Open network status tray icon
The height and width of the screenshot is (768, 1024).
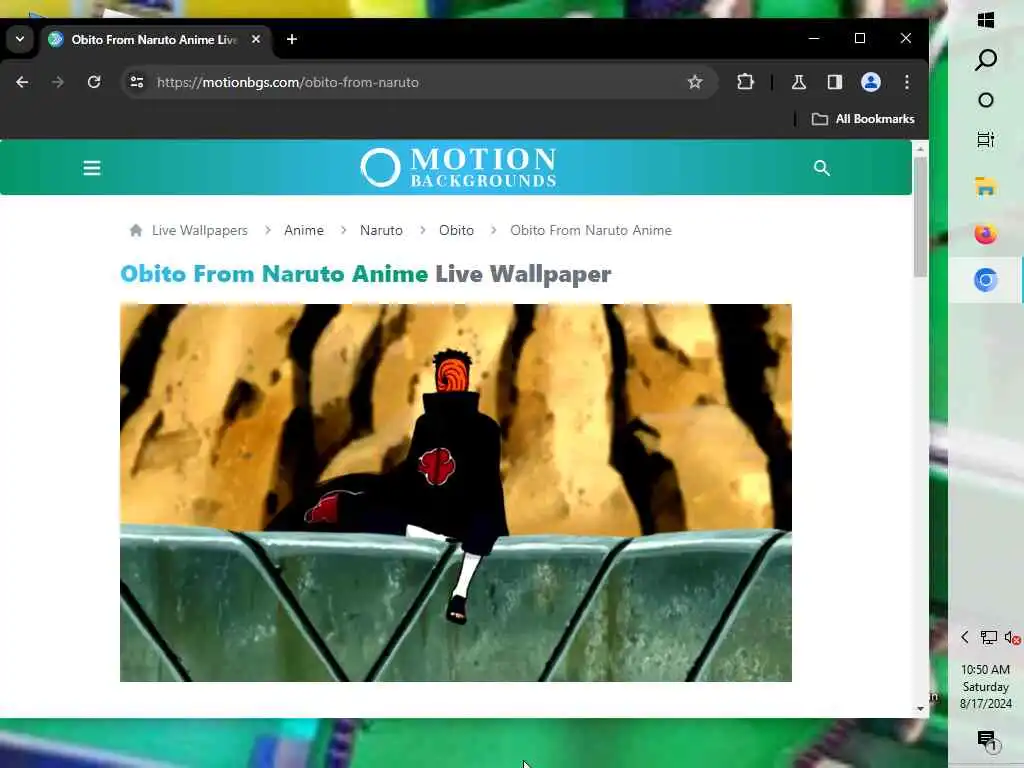tap(989, 637)
